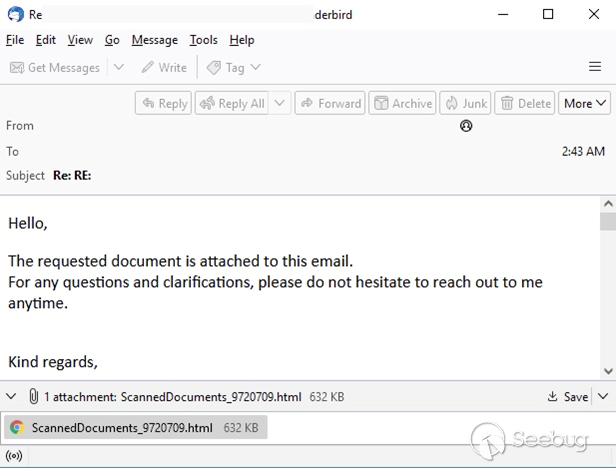Mark this message as Junk

(465, 103)
